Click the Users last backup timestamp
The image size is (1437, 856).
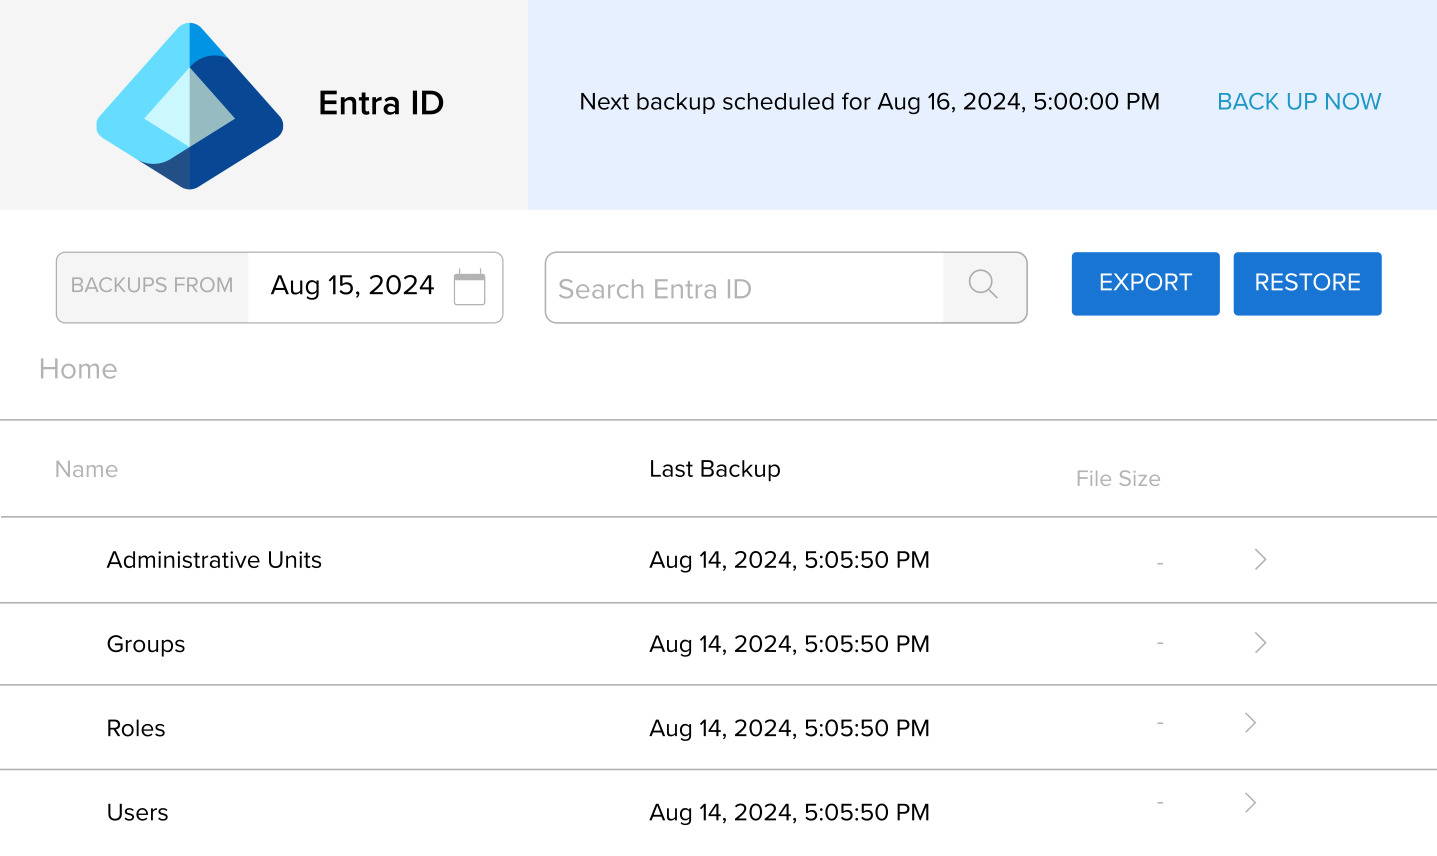(789, 812)
